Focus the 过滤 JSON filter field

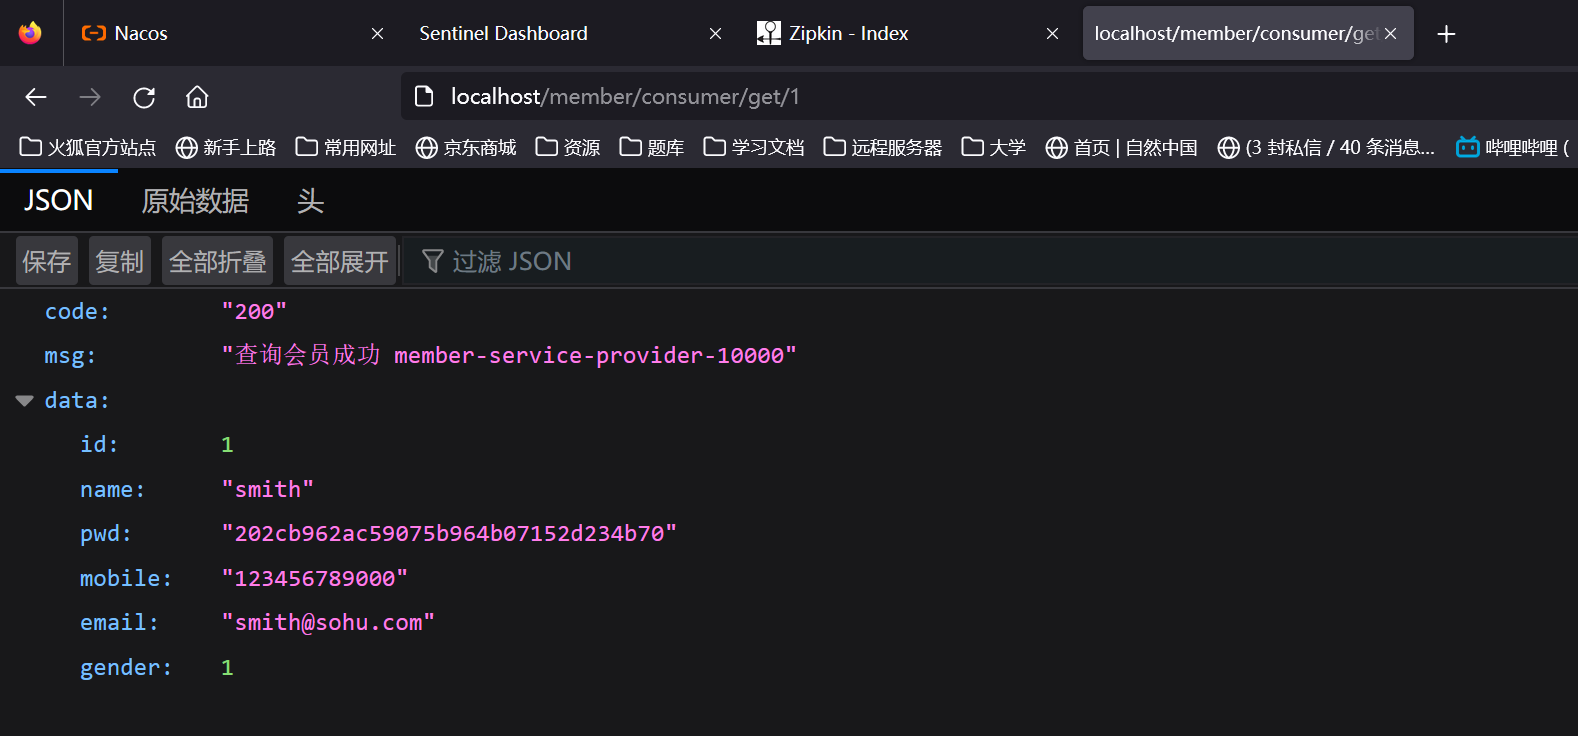click(x=990, y=261)
